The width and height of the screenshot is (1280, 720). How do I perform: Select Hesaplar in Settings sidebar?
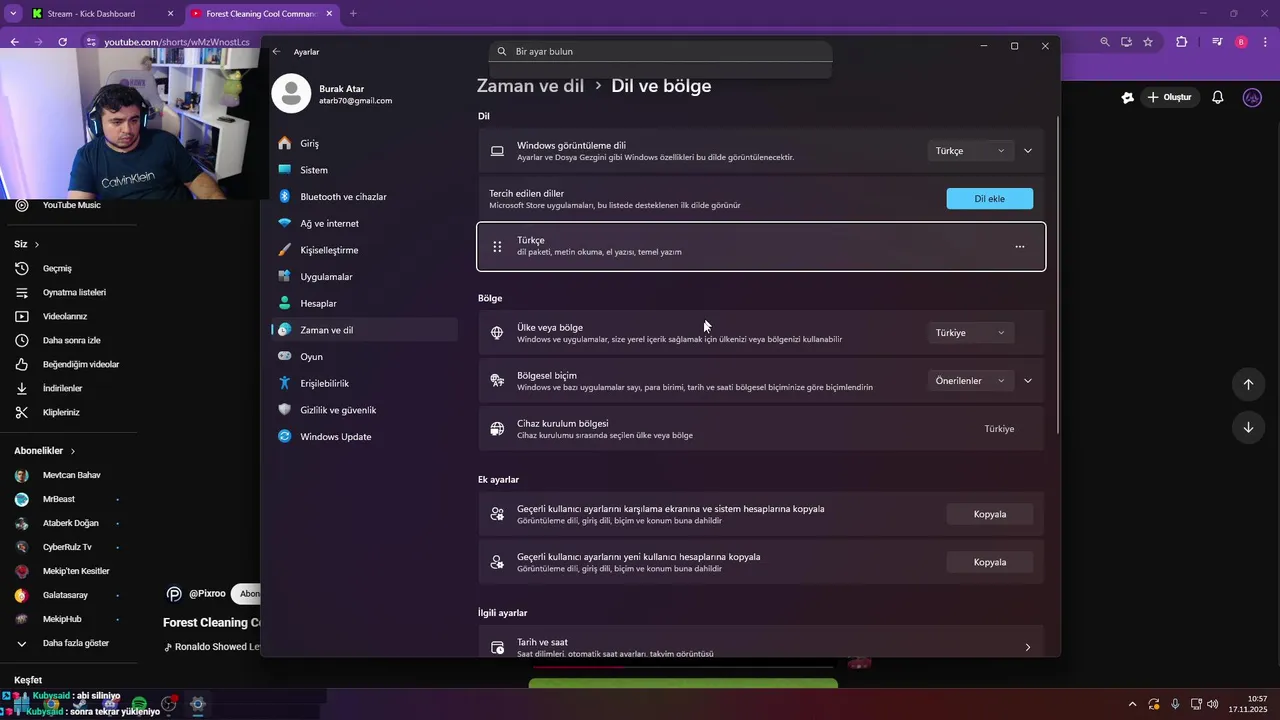[x=364, y=303]
